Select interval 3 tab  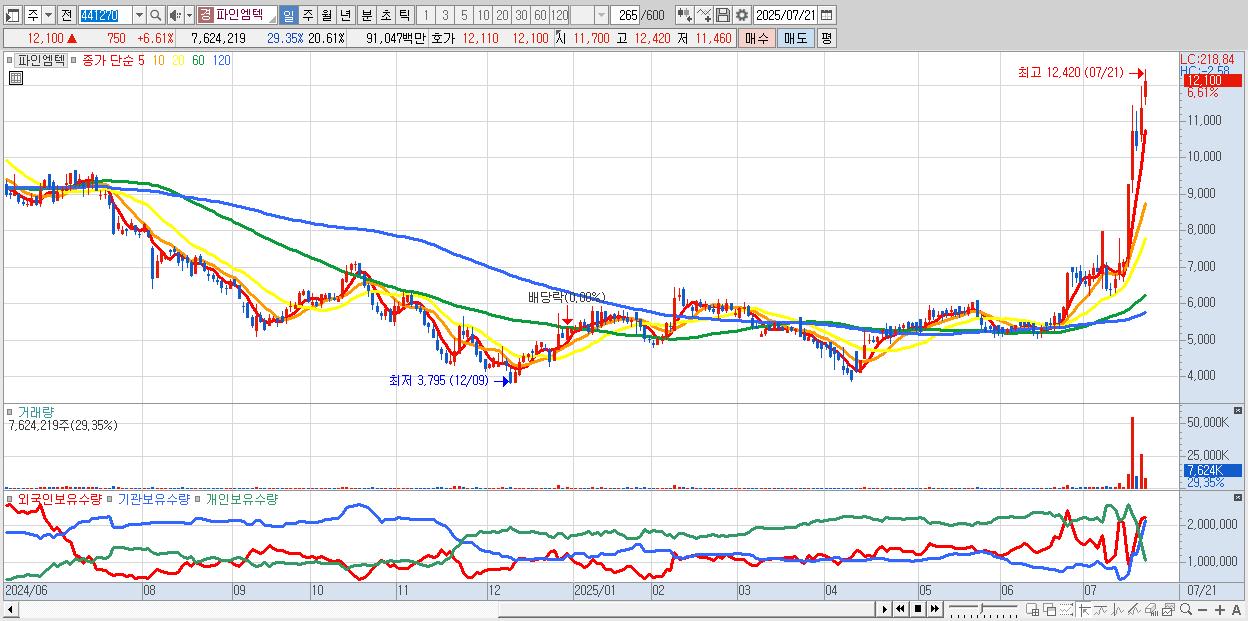point(444,15)
